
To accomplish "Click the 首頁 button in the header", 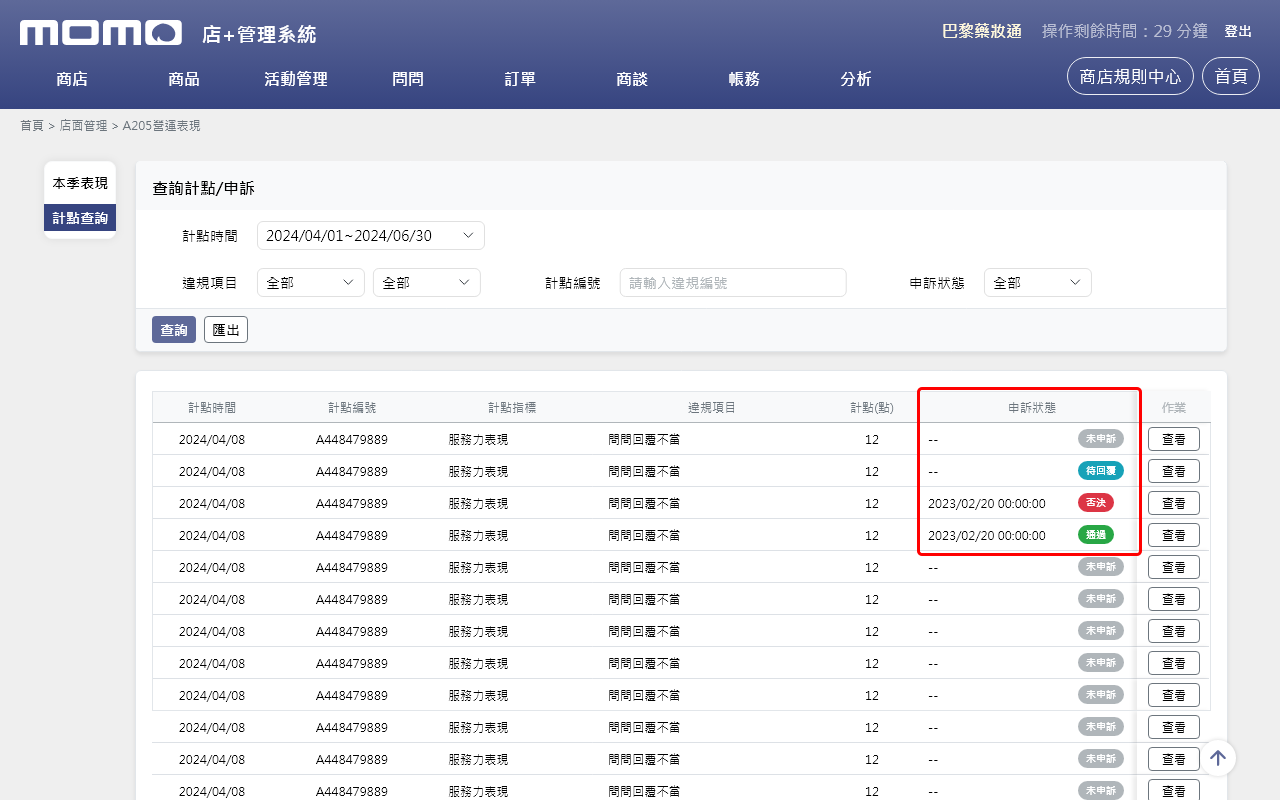I will 1231,76.
